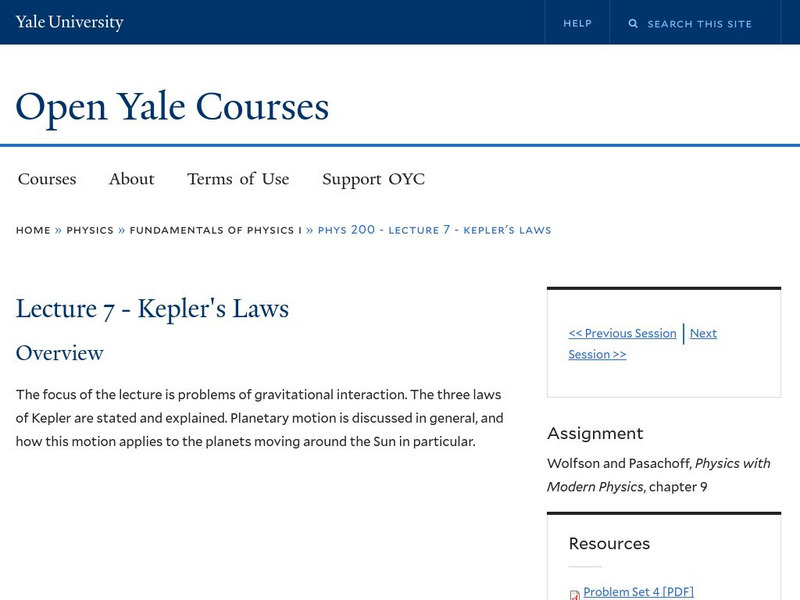
Task: Click Support OYC in the navigation bar
Action: pyautogui.click(x=374, y=179)
